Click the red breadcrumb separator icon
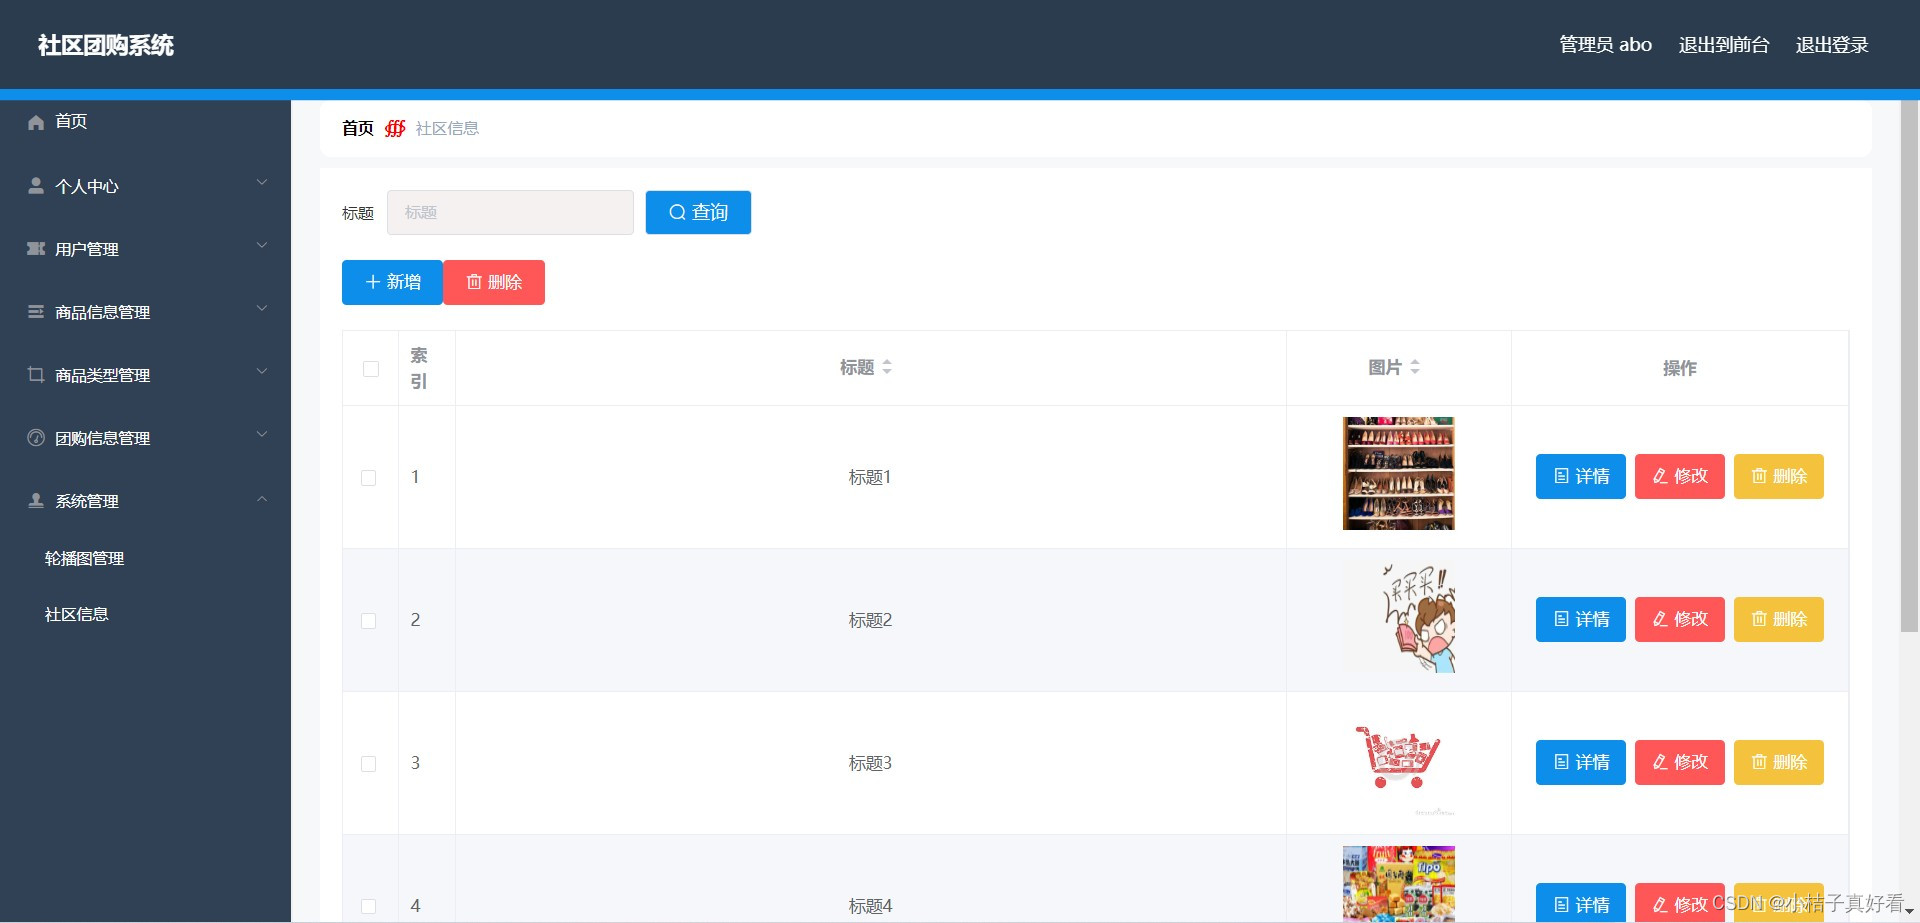Image resolution: width=1920 pixels, height=923 pixels. [395, 128]
